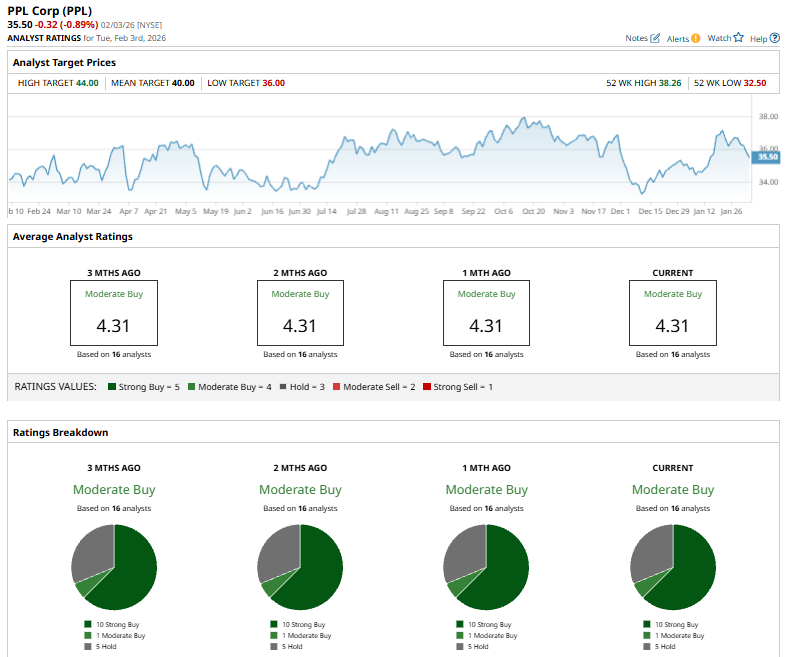The width and height of the screenshot is (788, 657).
Task: Click the LOW TARGET 36.00 value
Action: tap(273, 83)
